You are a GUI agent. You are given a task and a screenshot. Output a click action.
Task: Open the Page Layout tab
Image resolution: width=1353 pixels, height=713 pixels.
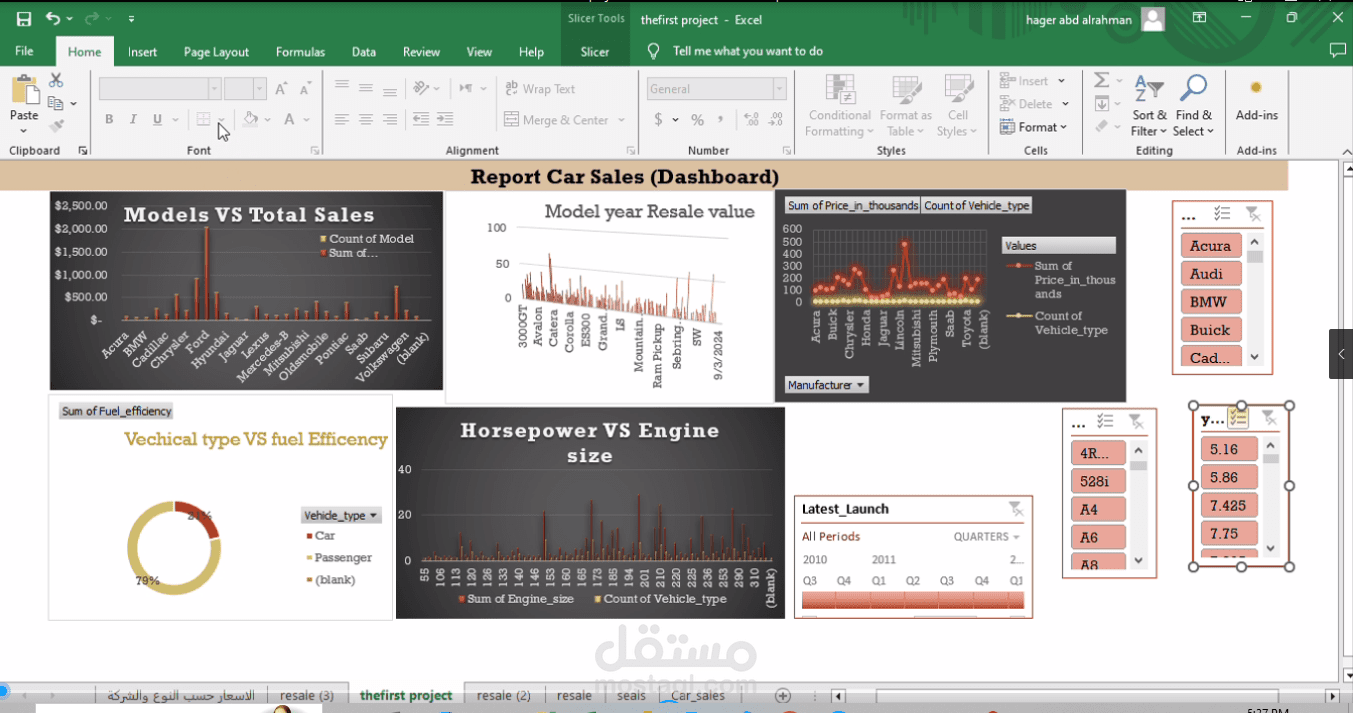[216, 52]
